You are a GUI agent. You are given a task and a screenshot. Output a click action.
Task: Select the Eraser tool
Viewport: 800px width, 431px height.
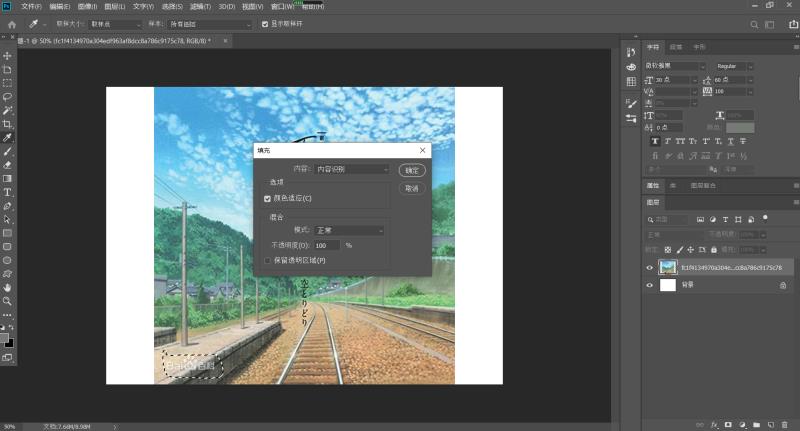(x=7, y=165)
